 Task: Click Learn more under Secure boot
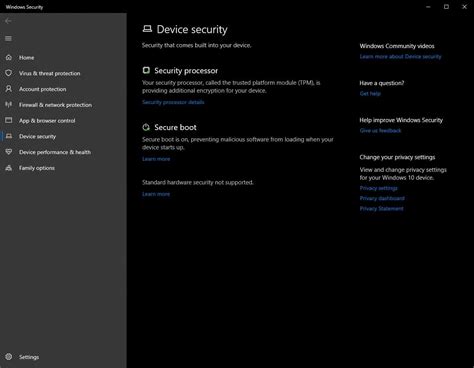click(x=156, y=159)
